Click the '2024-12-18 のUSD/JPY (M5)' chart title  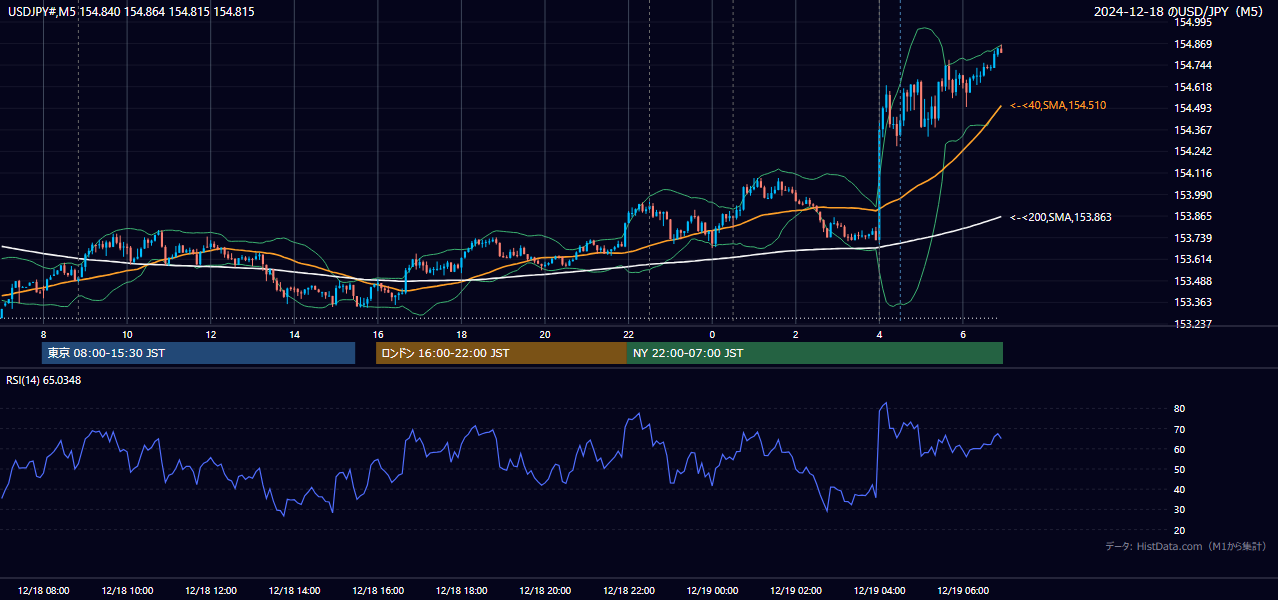click(x=1179, y=11)
